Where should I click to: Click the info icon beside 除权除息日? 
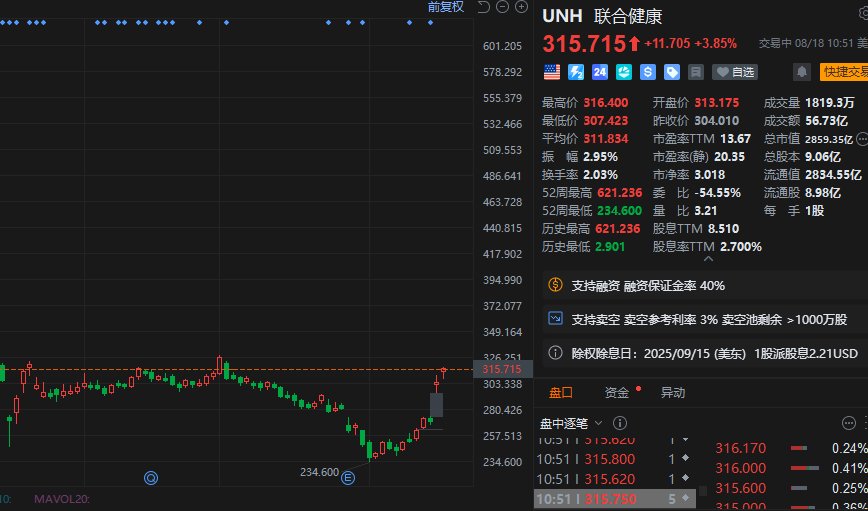click(x=555, y=353)
